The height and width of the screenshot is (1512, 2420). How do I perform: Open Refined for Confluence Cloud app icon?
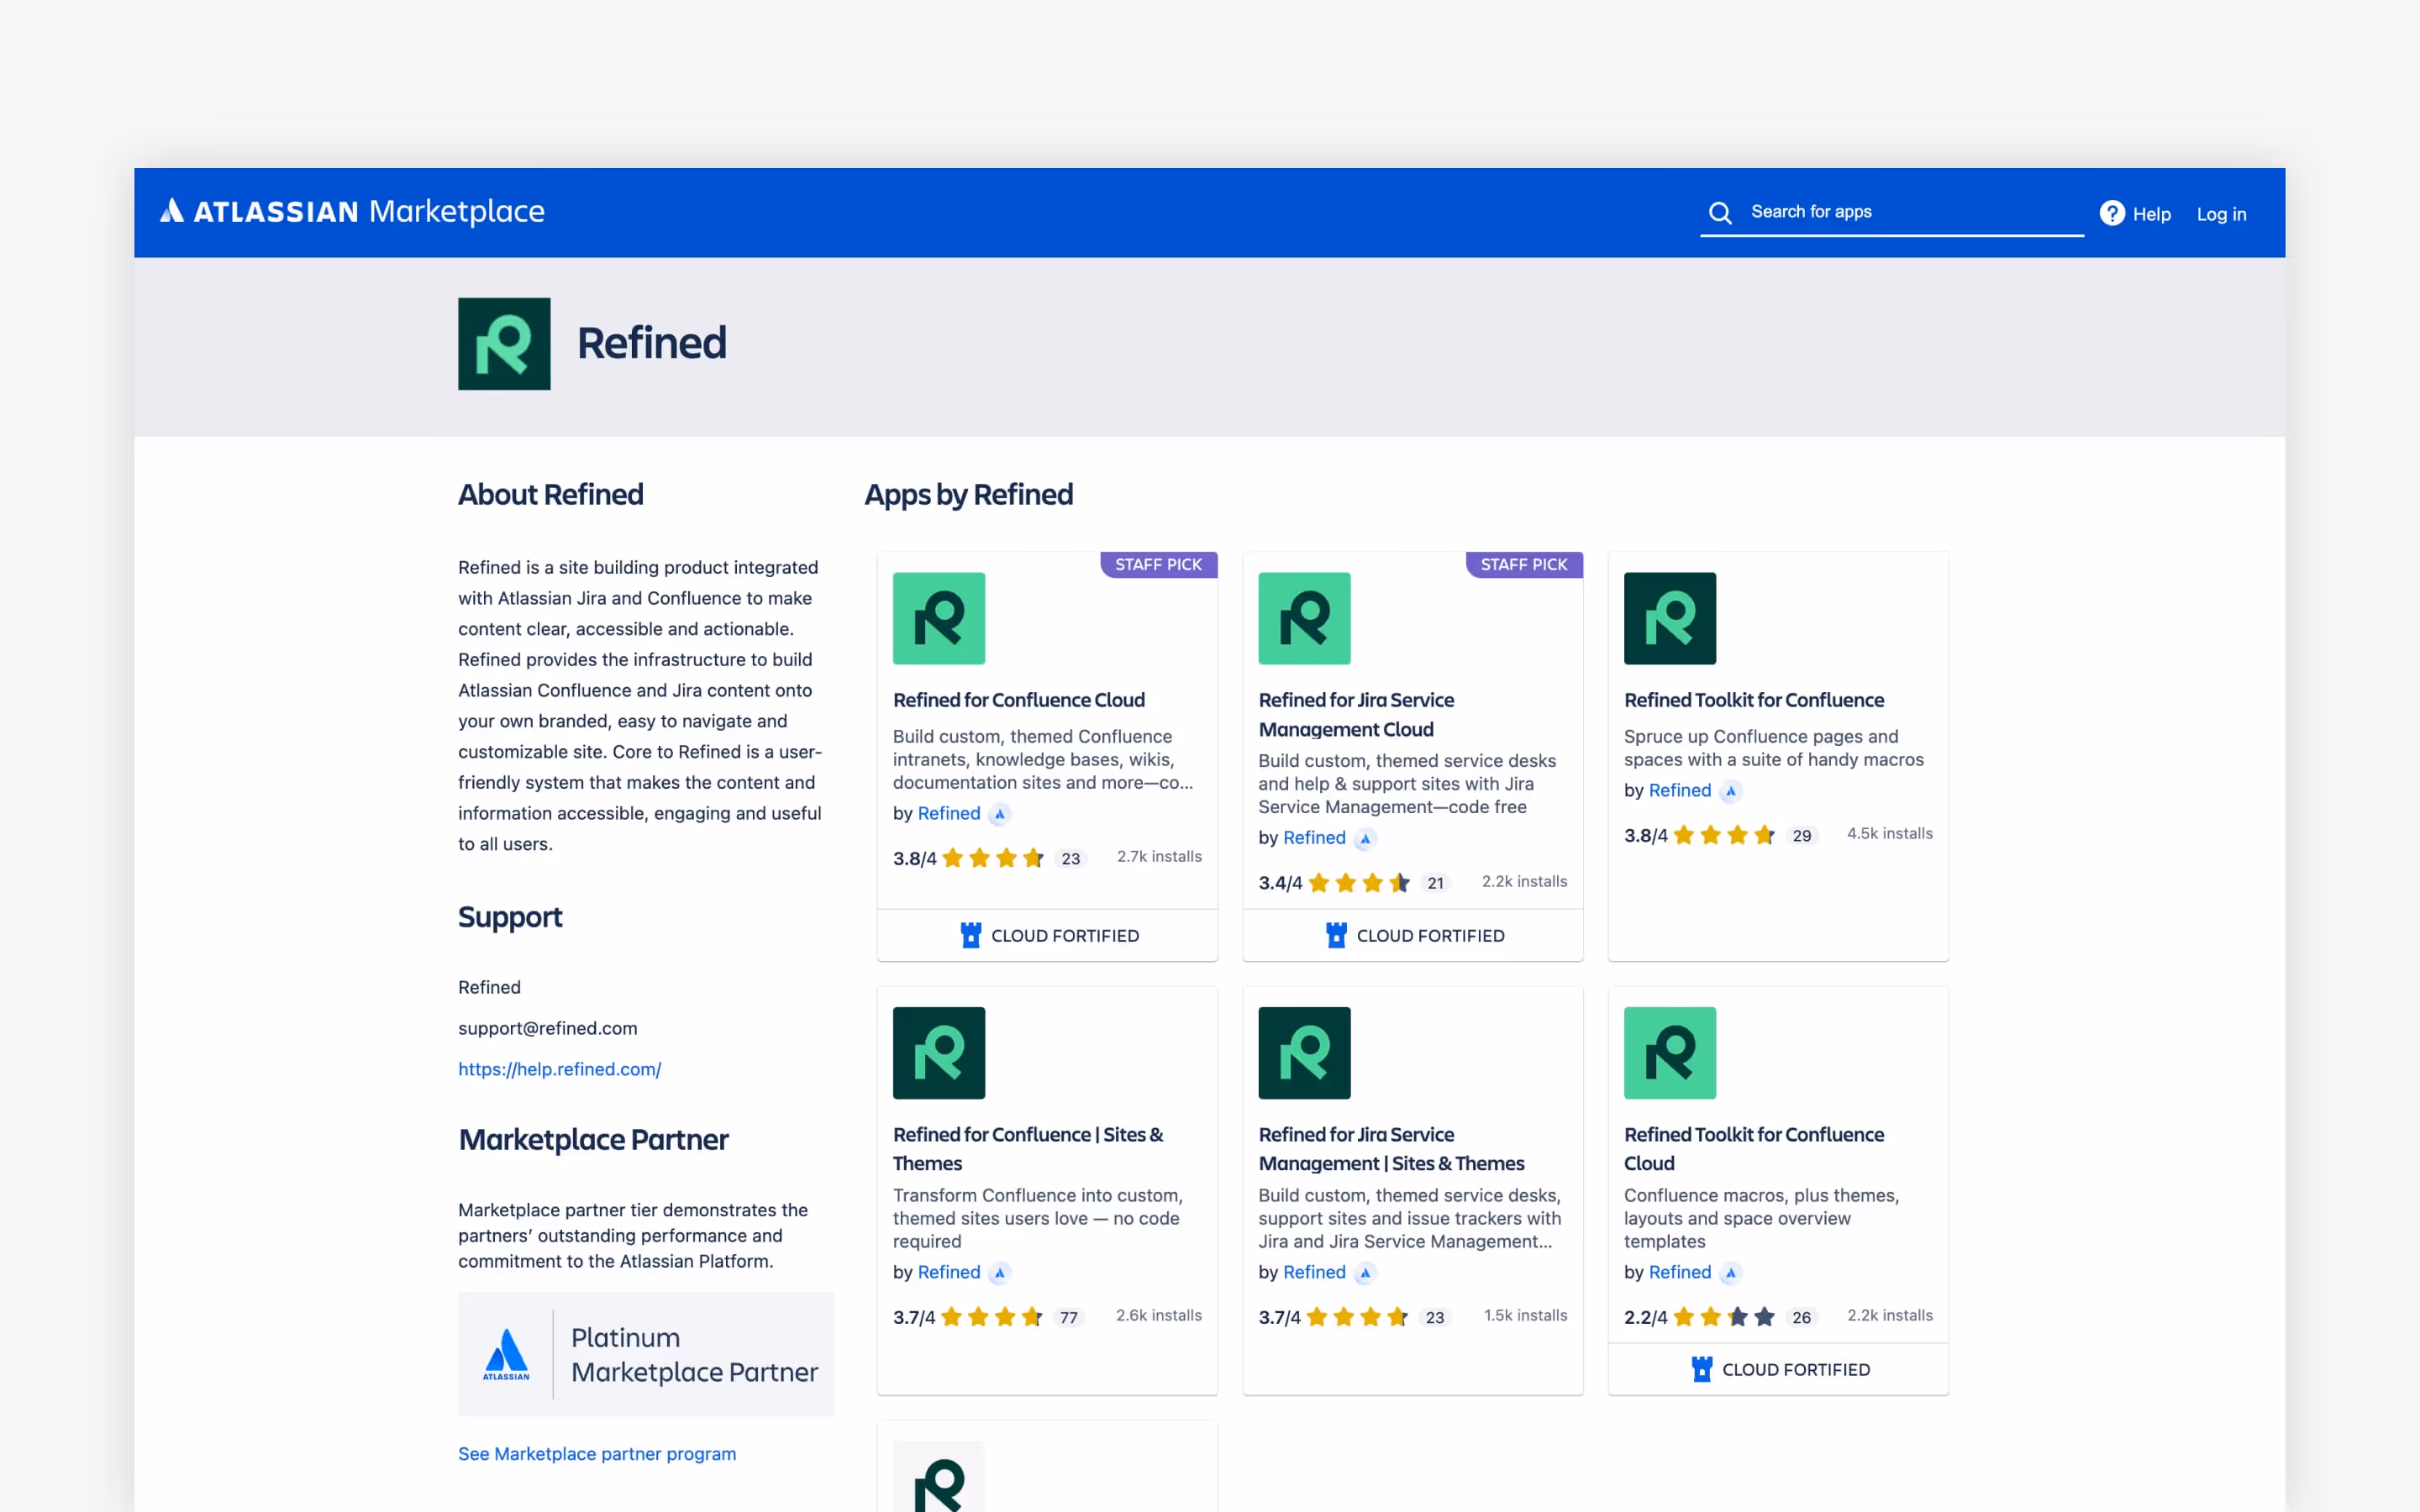coord(938,618)
